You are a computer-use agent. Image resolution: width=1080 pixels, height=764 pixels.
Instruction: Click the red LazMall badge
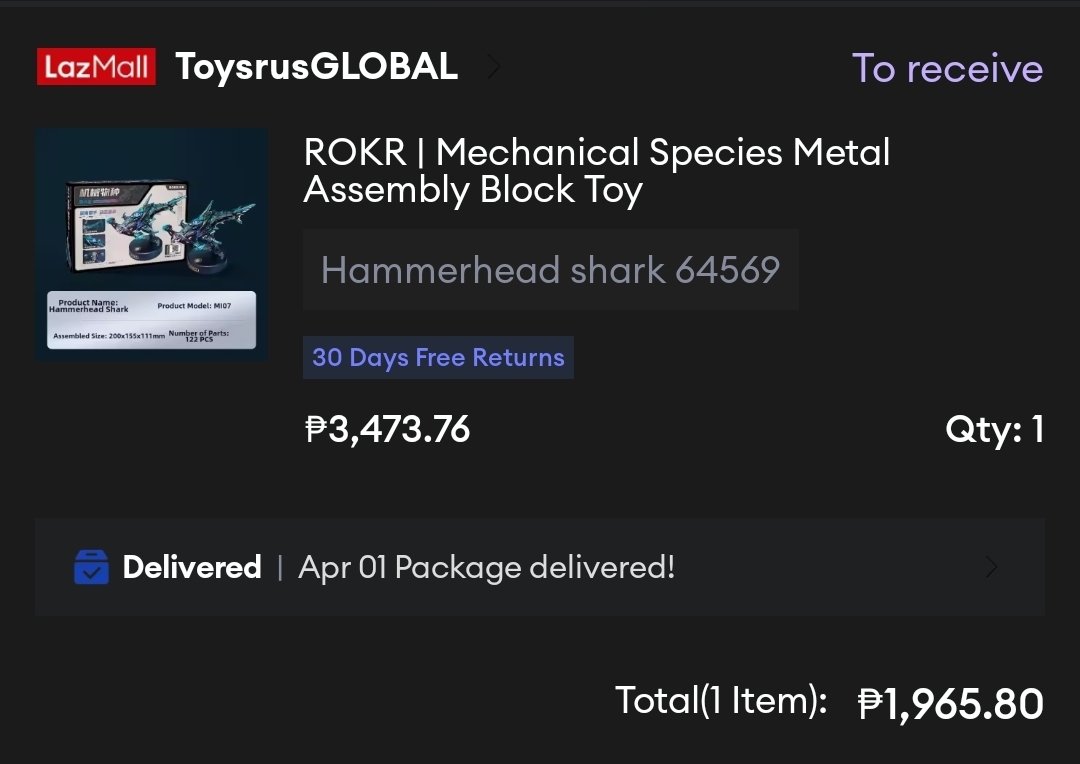click(96, 67)
